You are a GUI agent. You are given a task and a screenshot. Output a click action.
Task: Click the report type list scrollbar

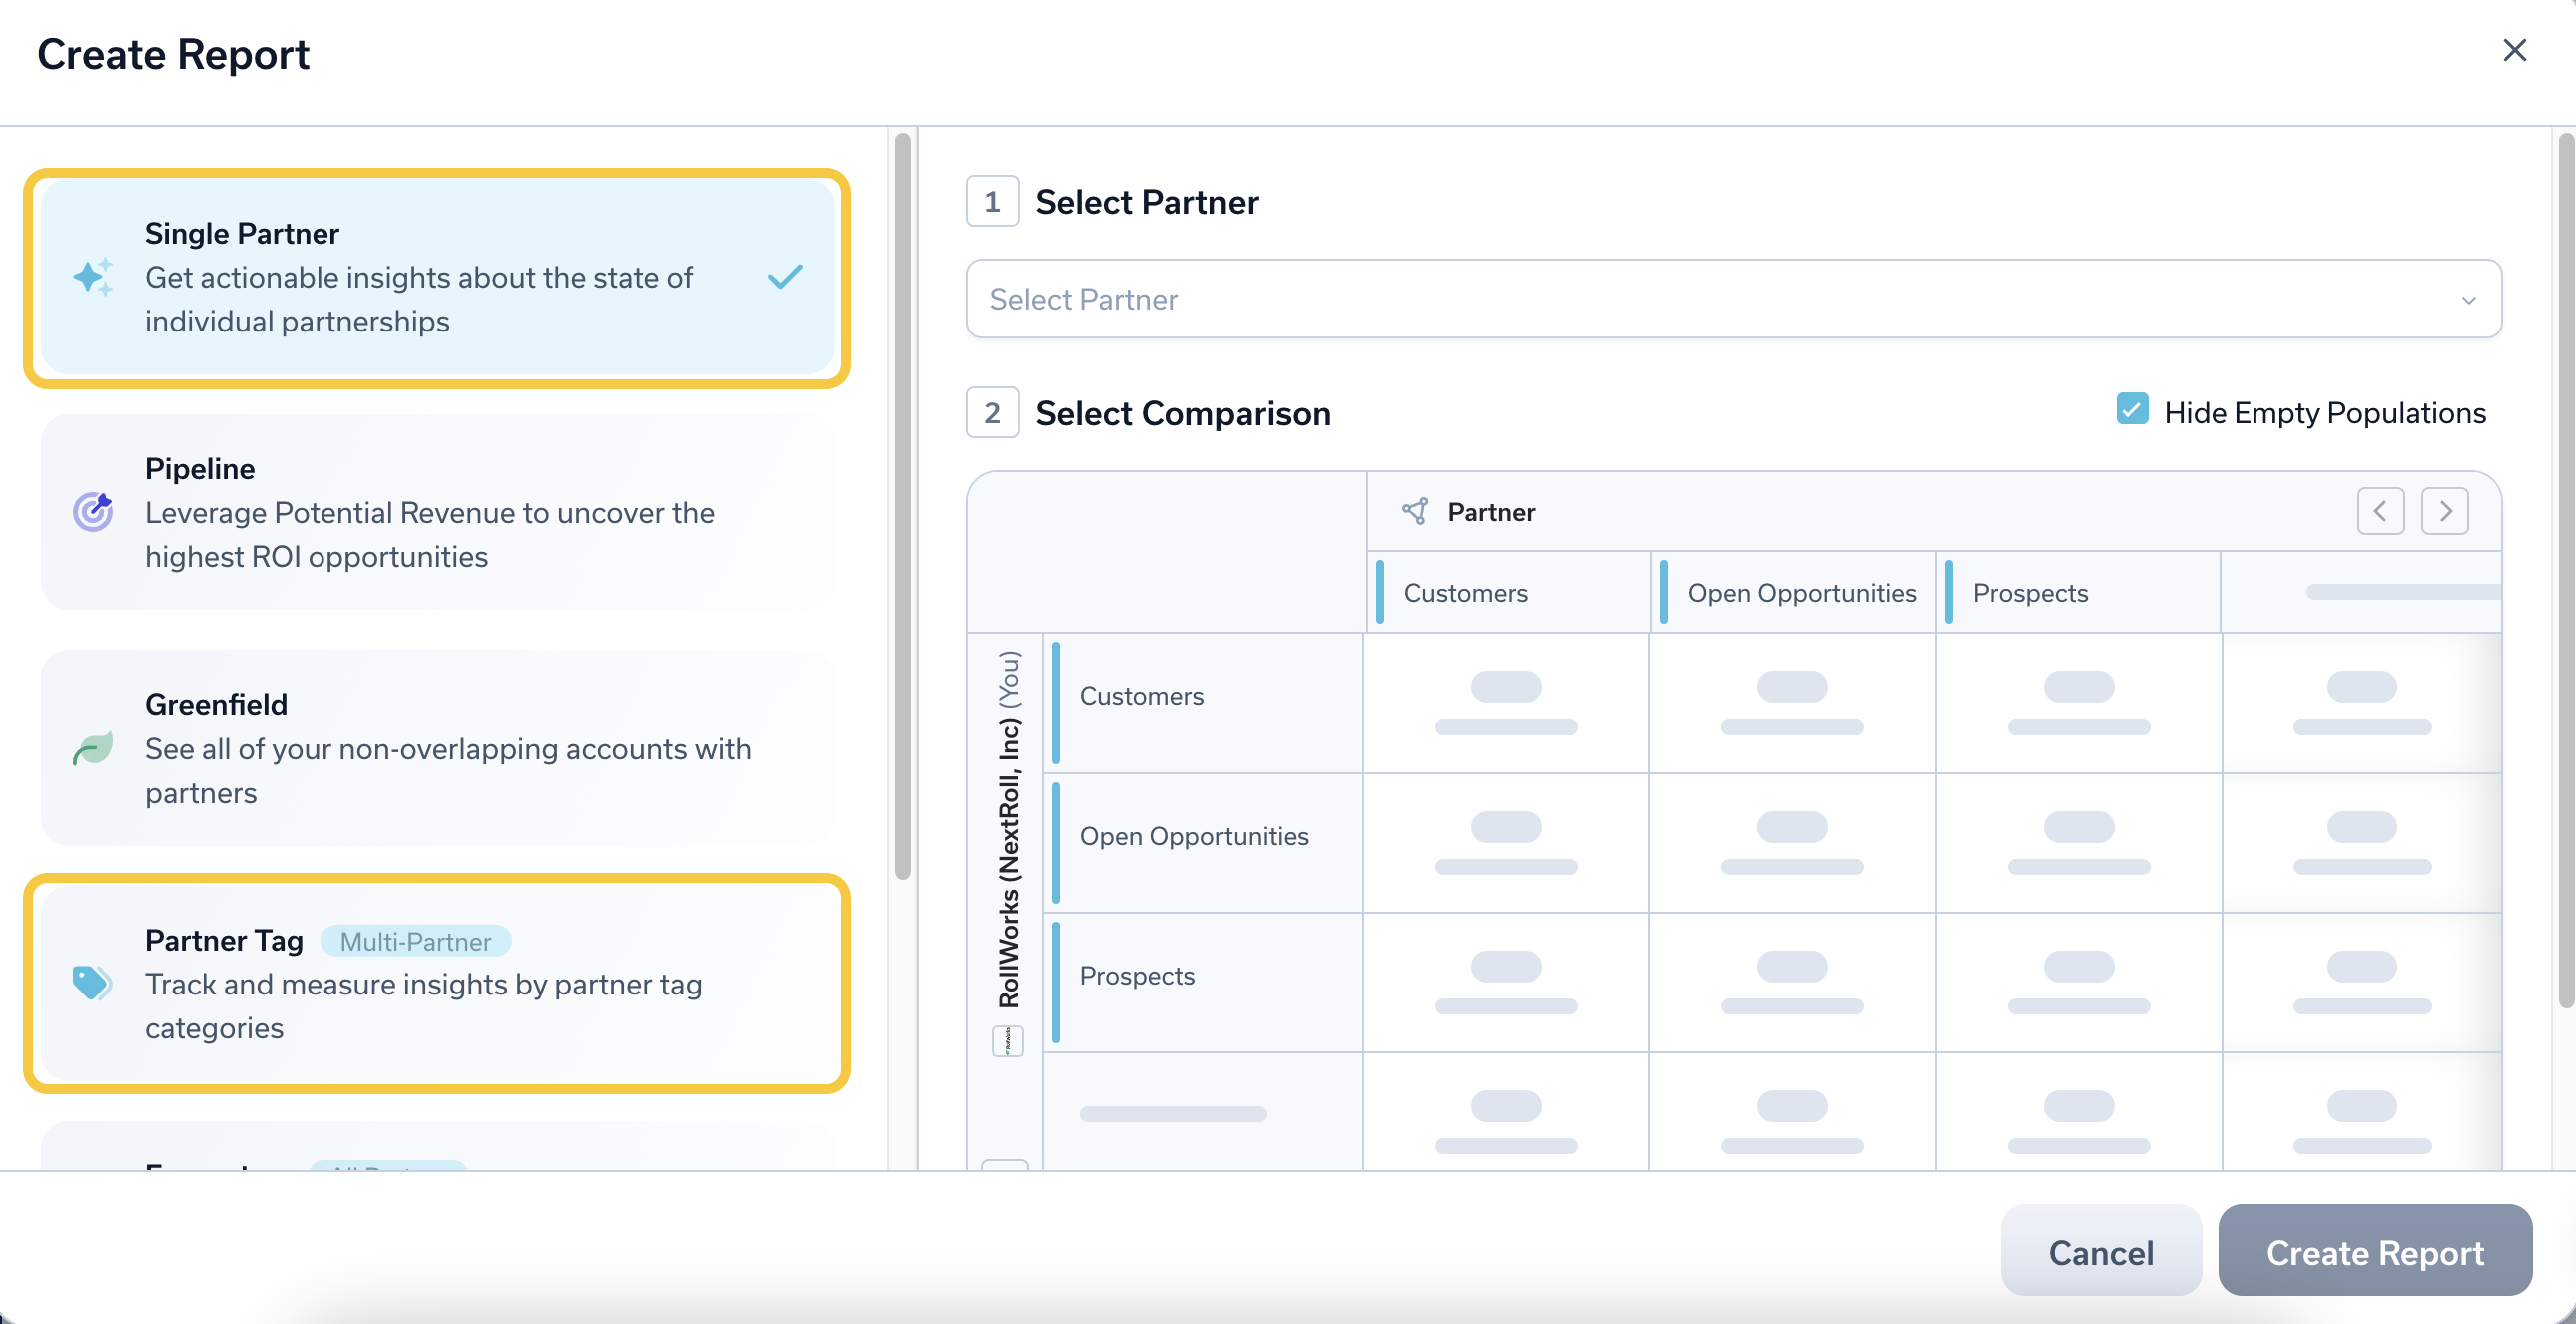point(902,505)
